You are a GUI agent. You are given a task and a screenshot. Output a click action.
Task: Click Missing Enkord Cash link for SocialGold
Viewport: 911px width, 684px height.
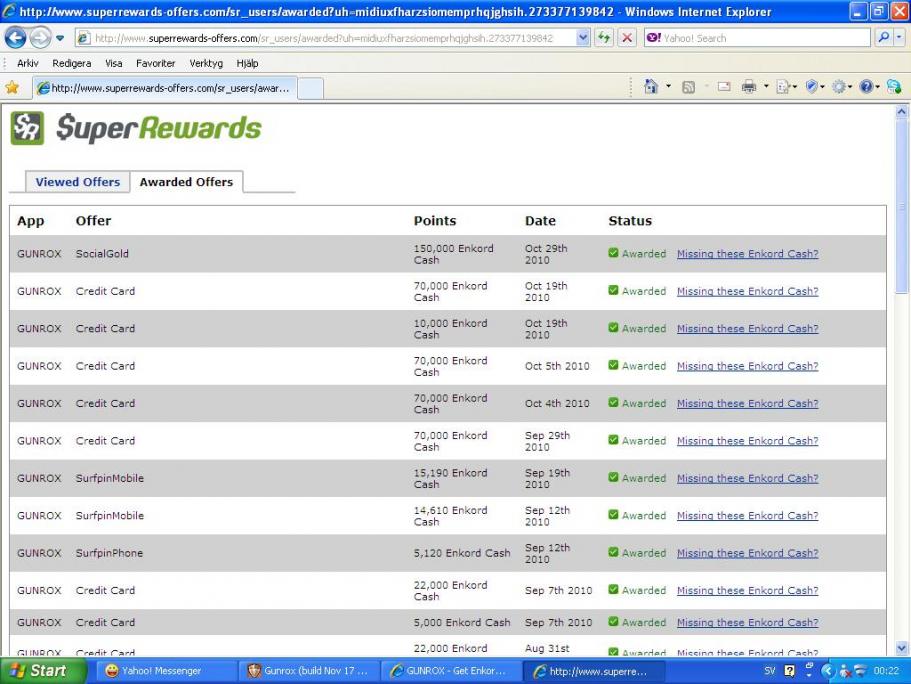point(747,254)
